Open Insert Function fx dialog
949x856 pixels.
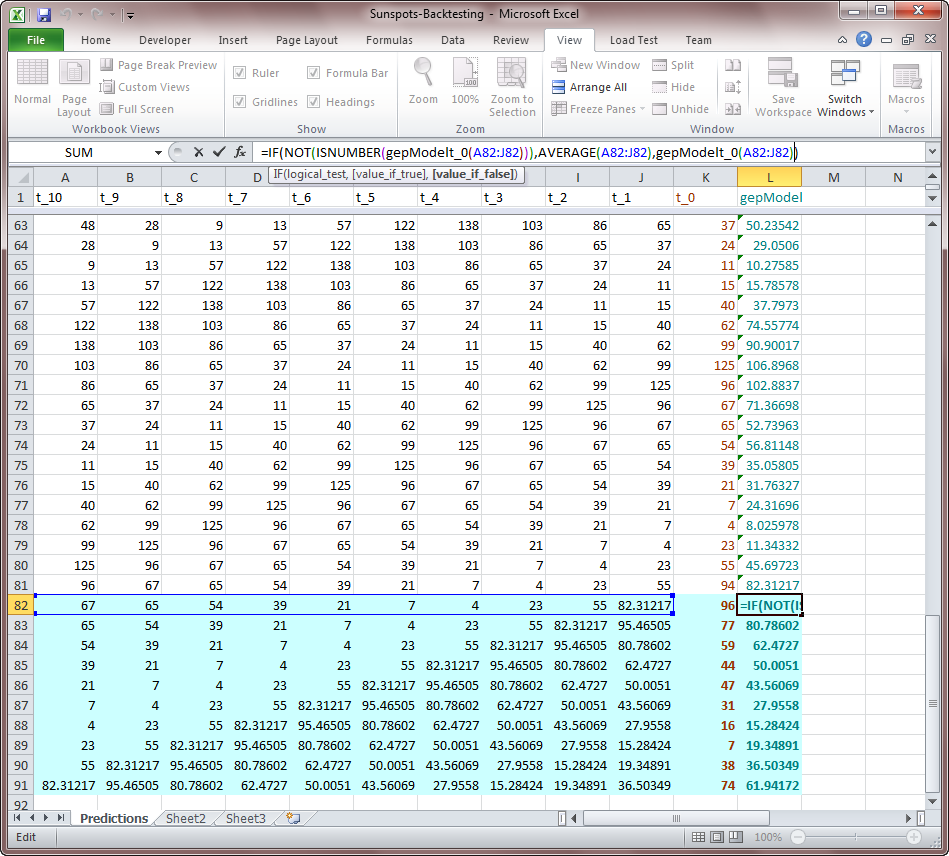[x=240, y=152]
